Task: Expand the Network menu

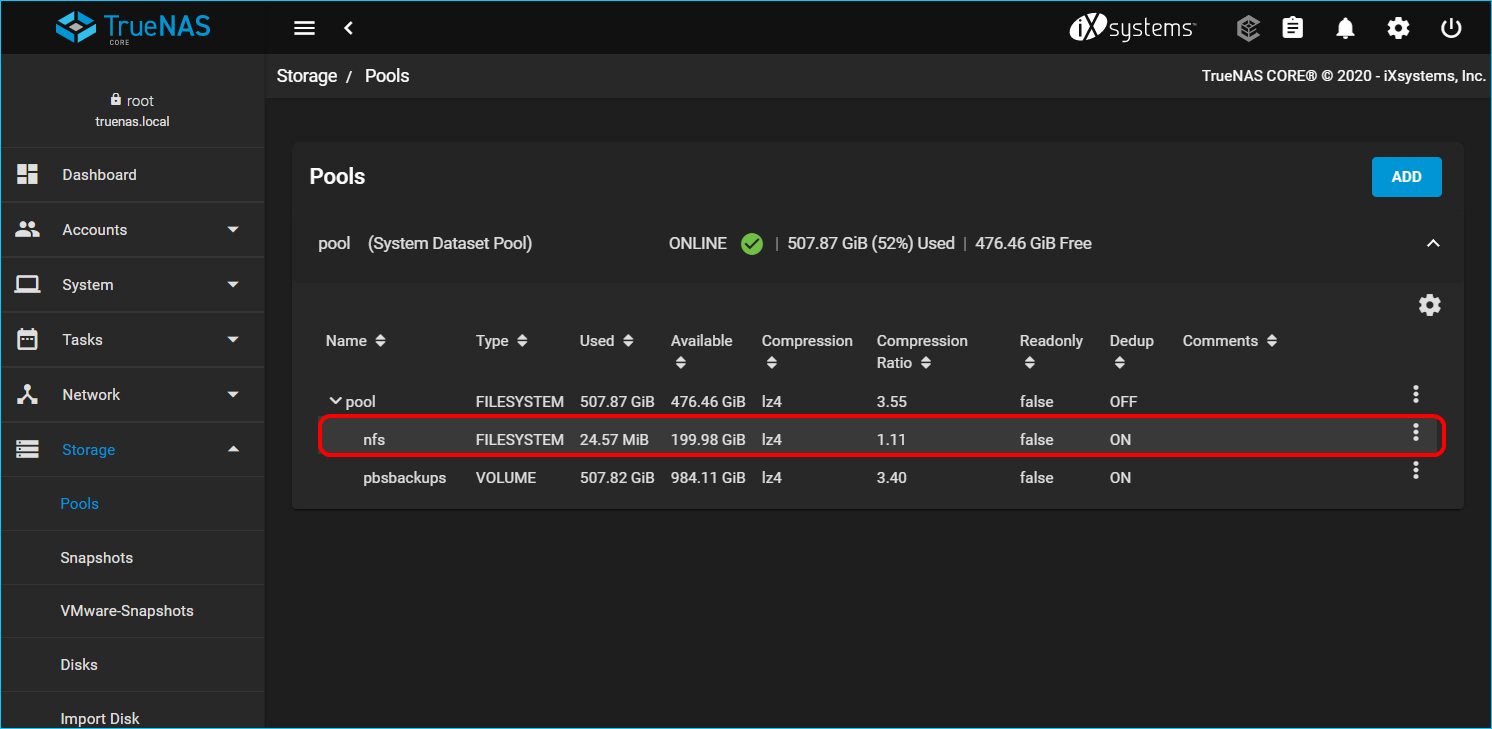Action: (133, 395)
